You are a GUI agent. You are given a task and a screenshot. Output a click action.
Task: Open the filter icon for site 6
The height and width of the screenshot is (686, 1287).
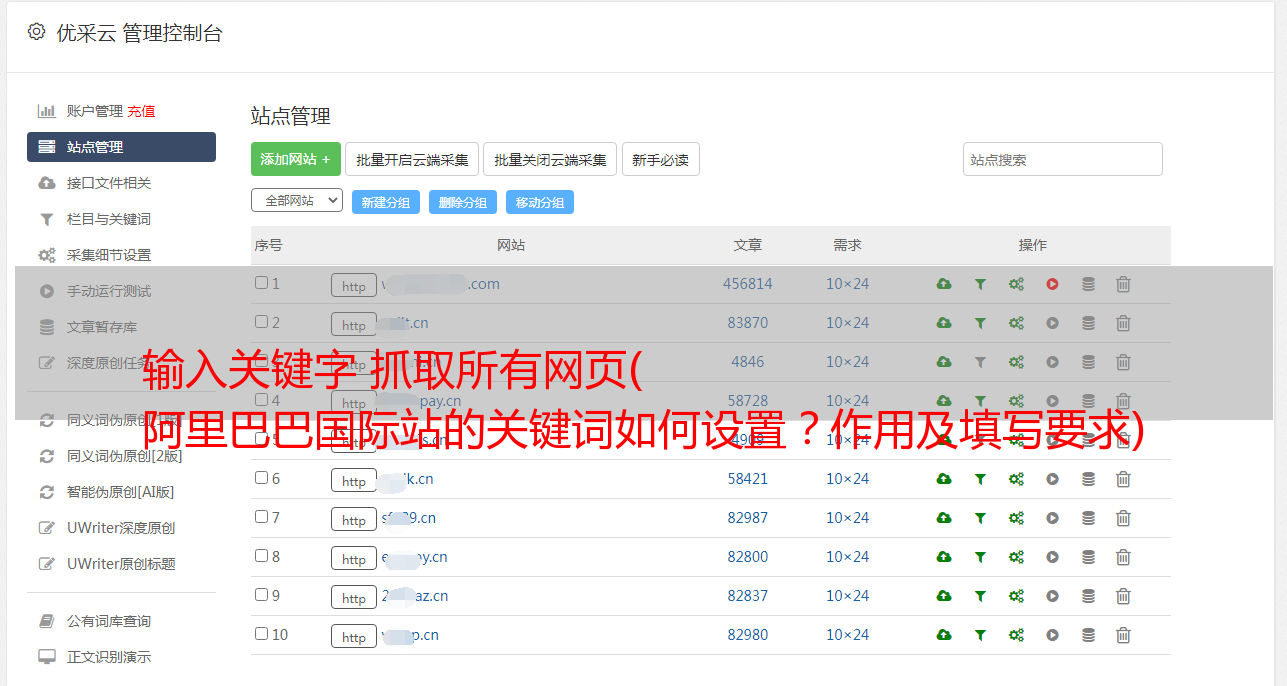980,479
